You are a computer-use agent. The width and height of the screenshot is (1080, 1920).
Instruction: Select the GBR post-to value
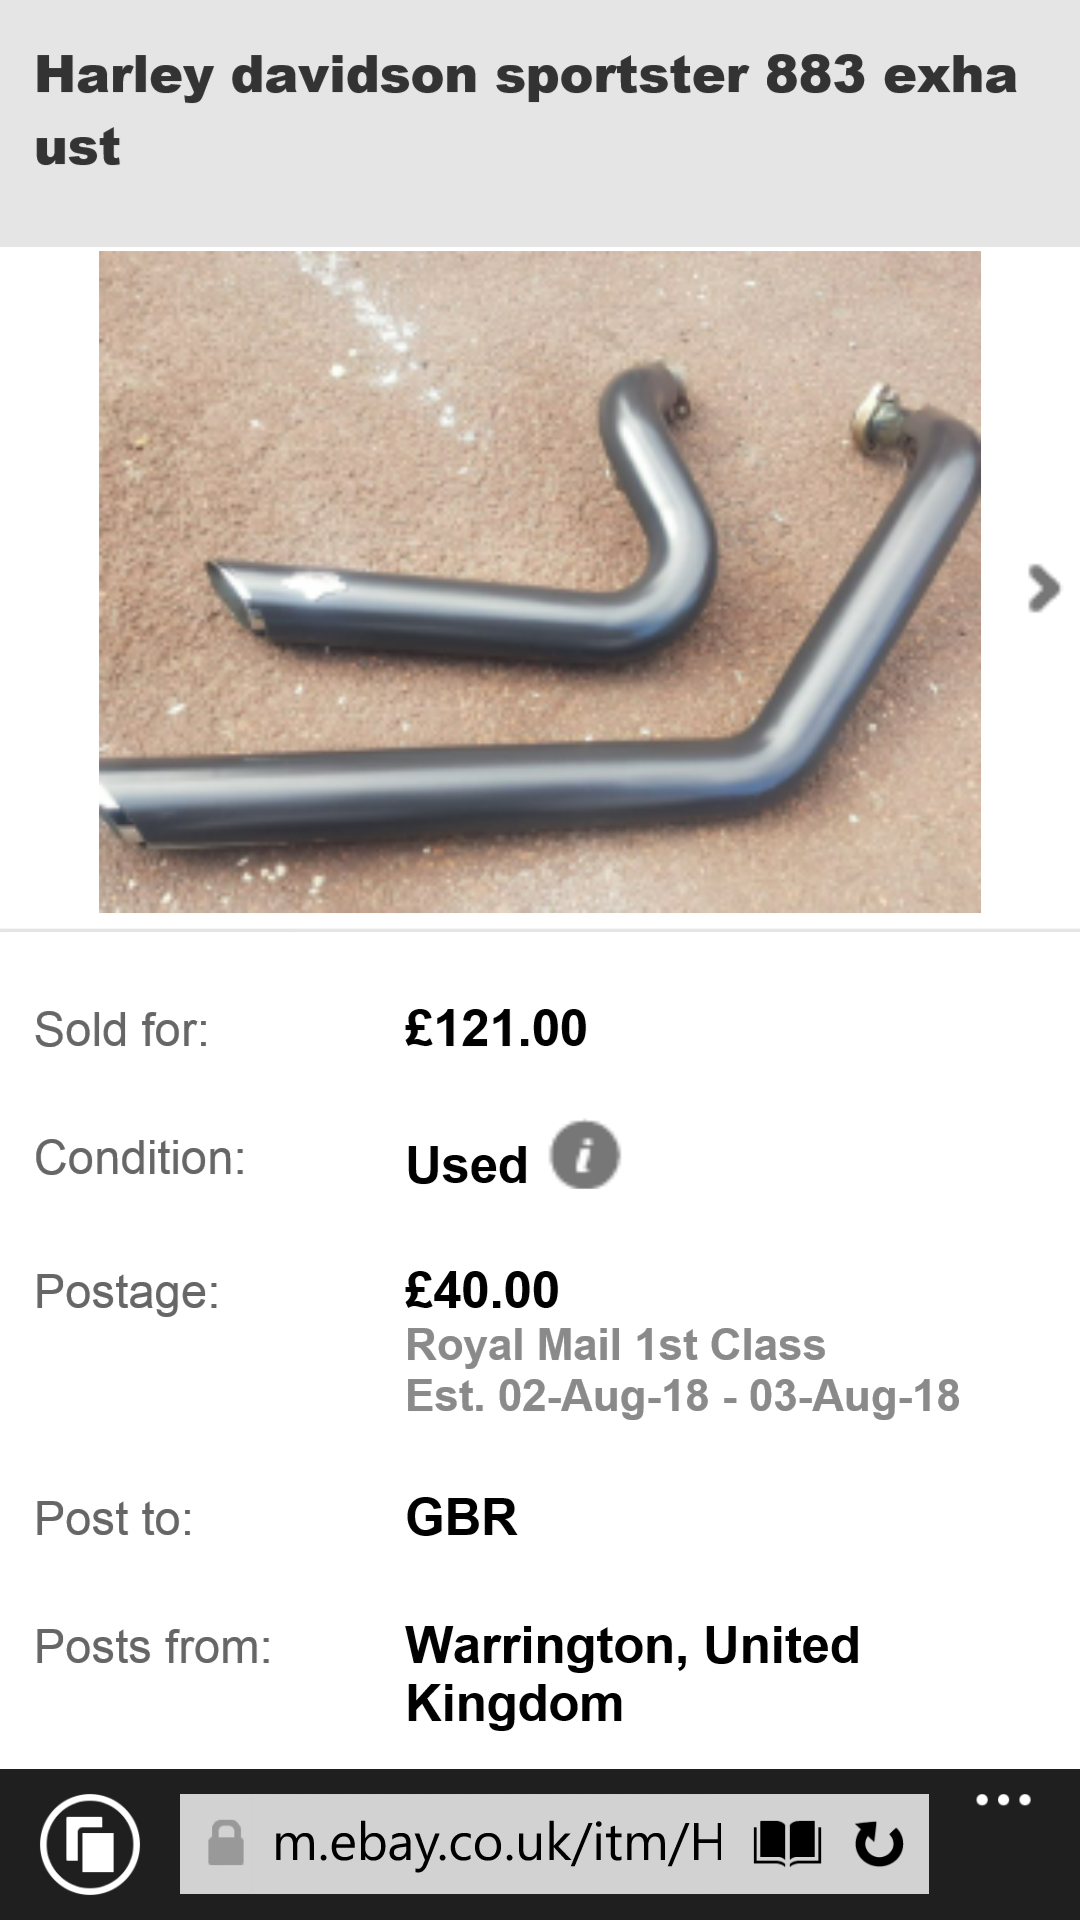point(462,1518)
